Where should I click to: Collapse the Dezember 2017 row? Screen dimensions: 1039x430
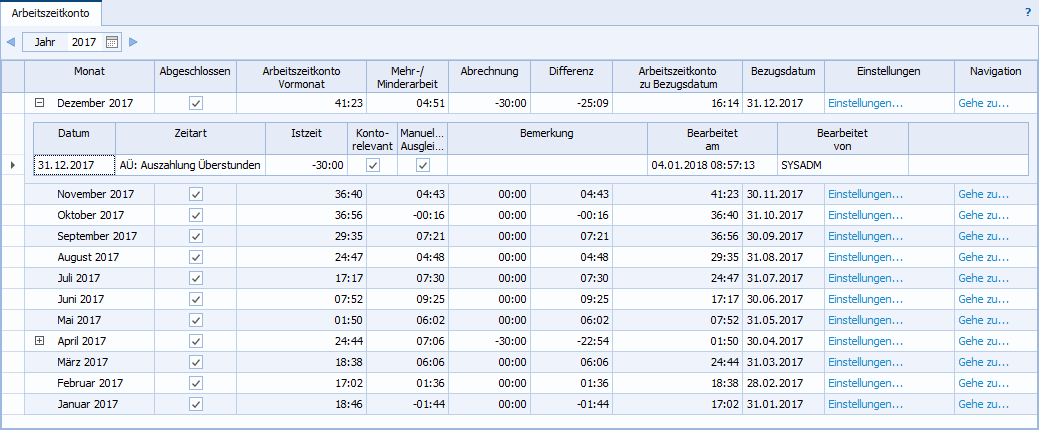click(40, 103)
